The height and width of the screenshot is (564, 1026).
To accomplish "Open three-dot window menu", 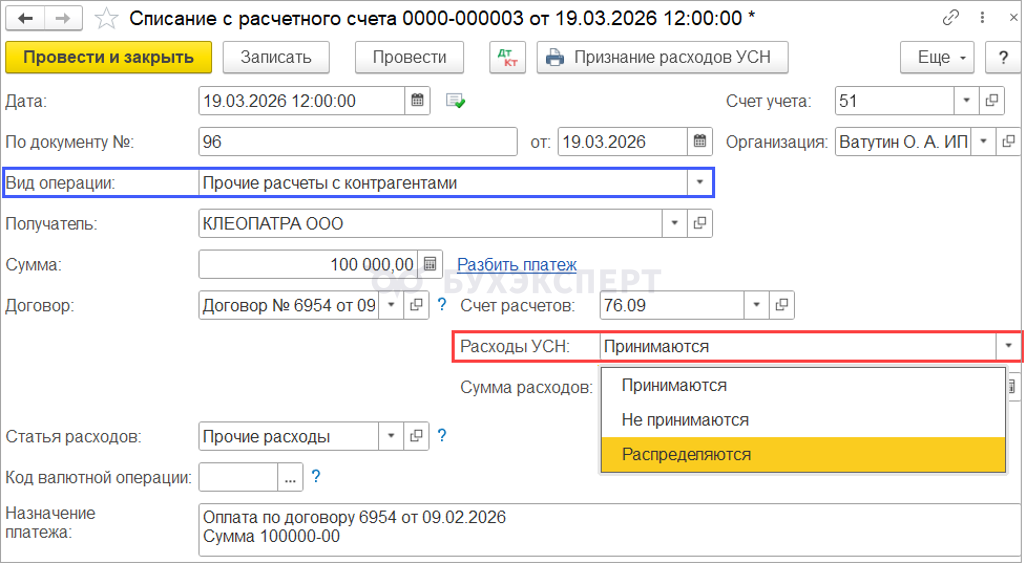I will pos(982,18).
